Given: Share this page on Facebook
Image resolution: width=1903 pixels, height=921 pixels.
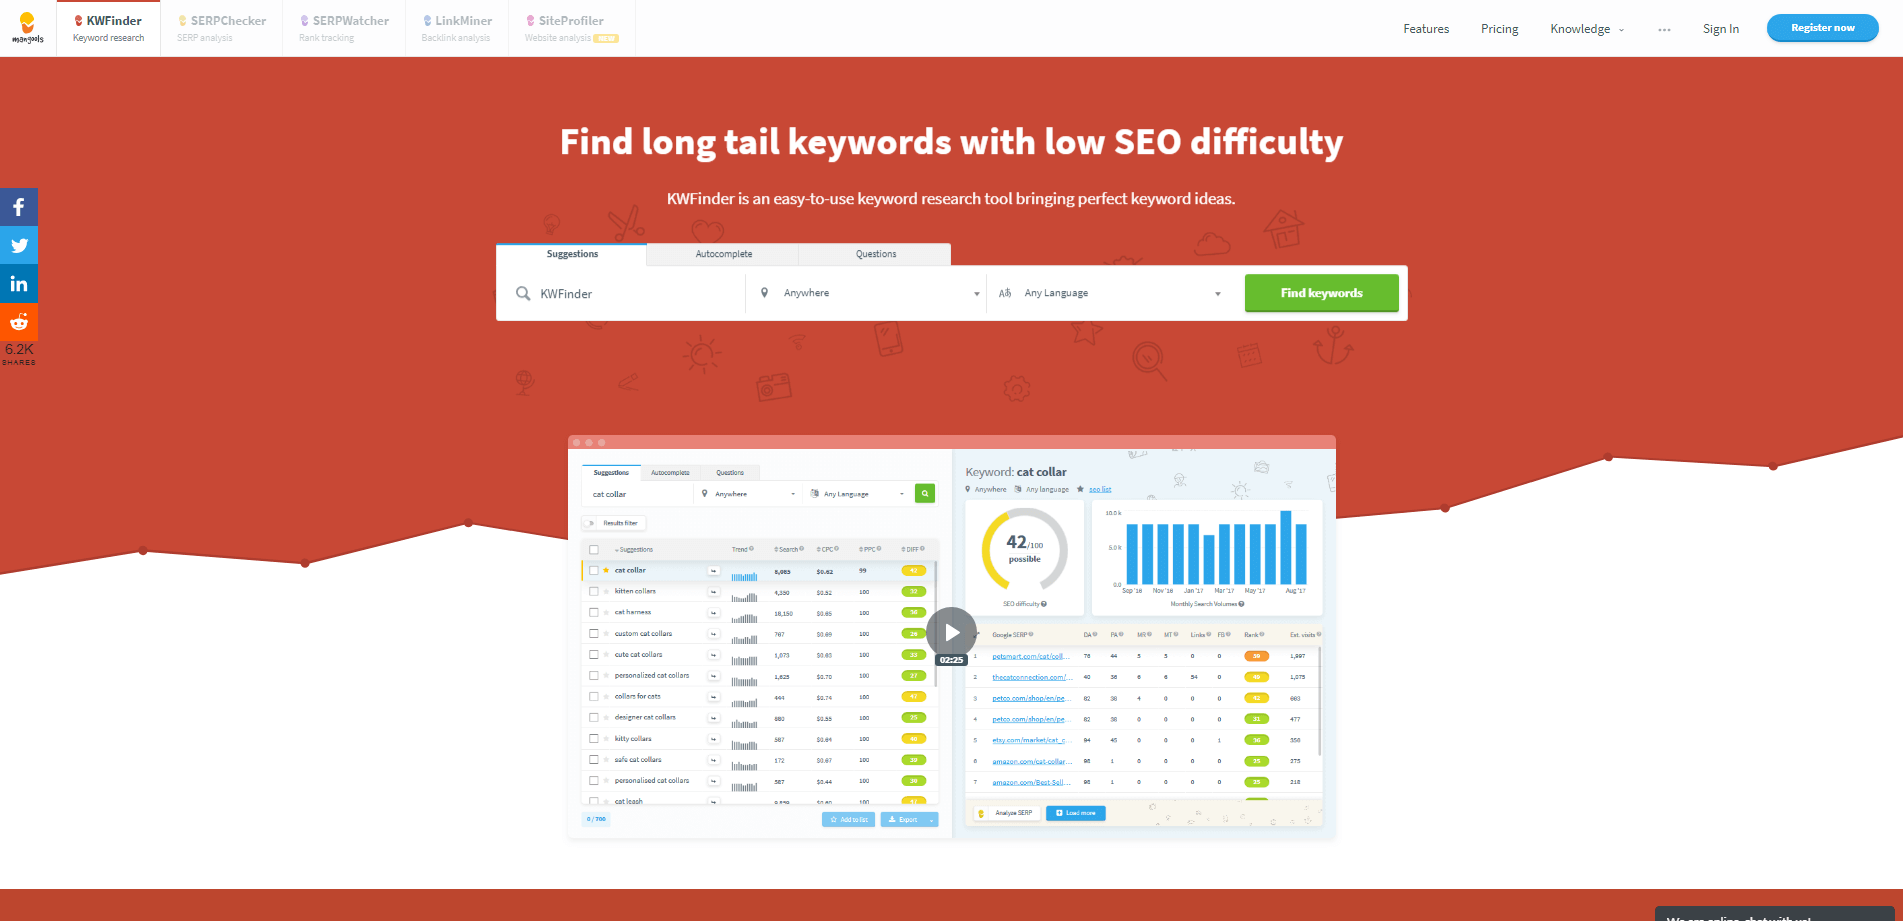Looking at the screenshot, I should pos(19,207).
